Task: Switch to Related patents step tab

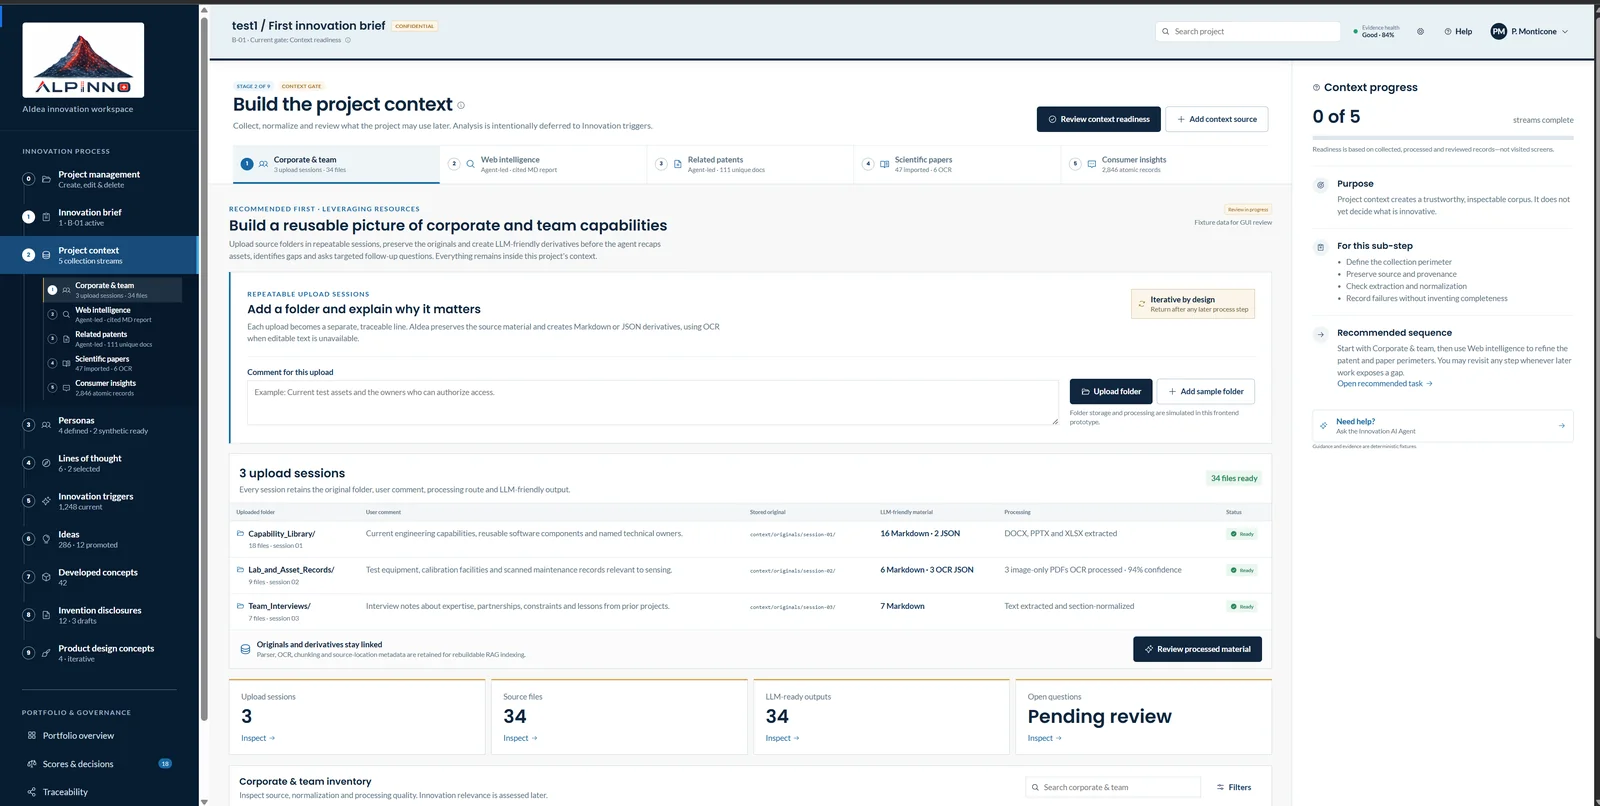Action: (x=750, y=164)
